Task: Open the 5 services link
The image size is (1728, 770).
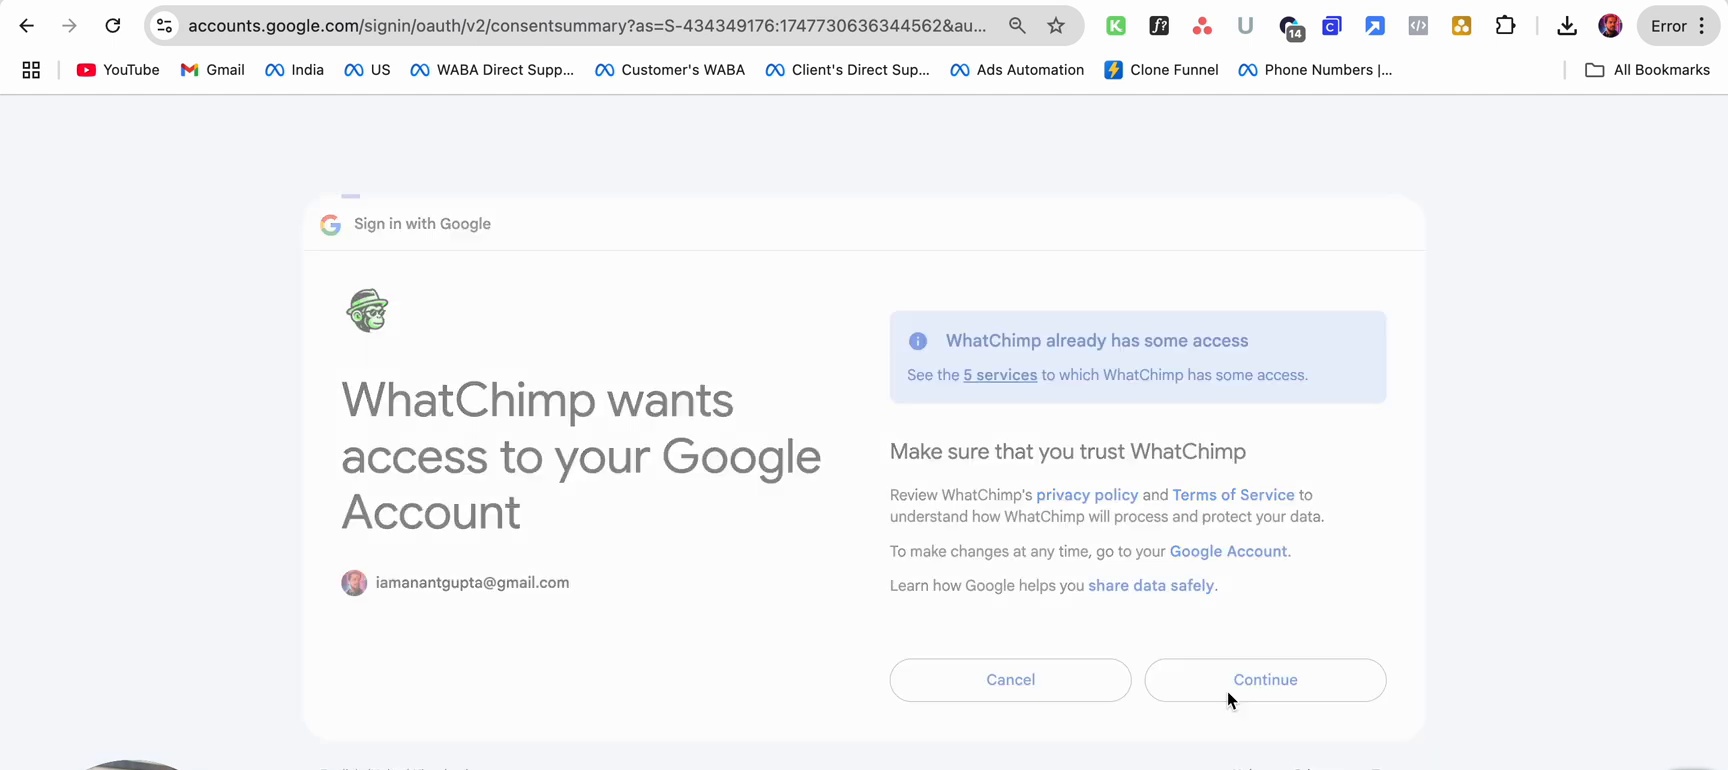Action: tap(1000, 375)
